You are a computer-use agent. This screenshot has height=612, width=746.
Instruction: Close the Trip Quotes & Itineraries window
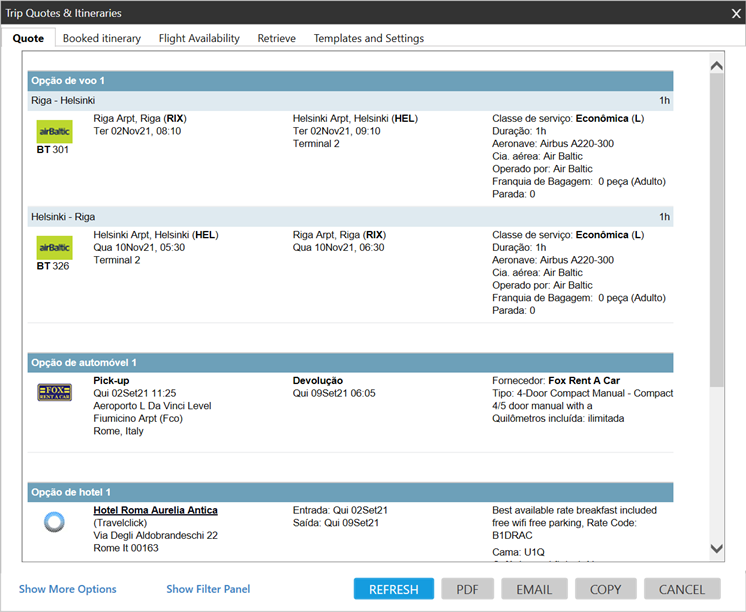click(735, 13)
